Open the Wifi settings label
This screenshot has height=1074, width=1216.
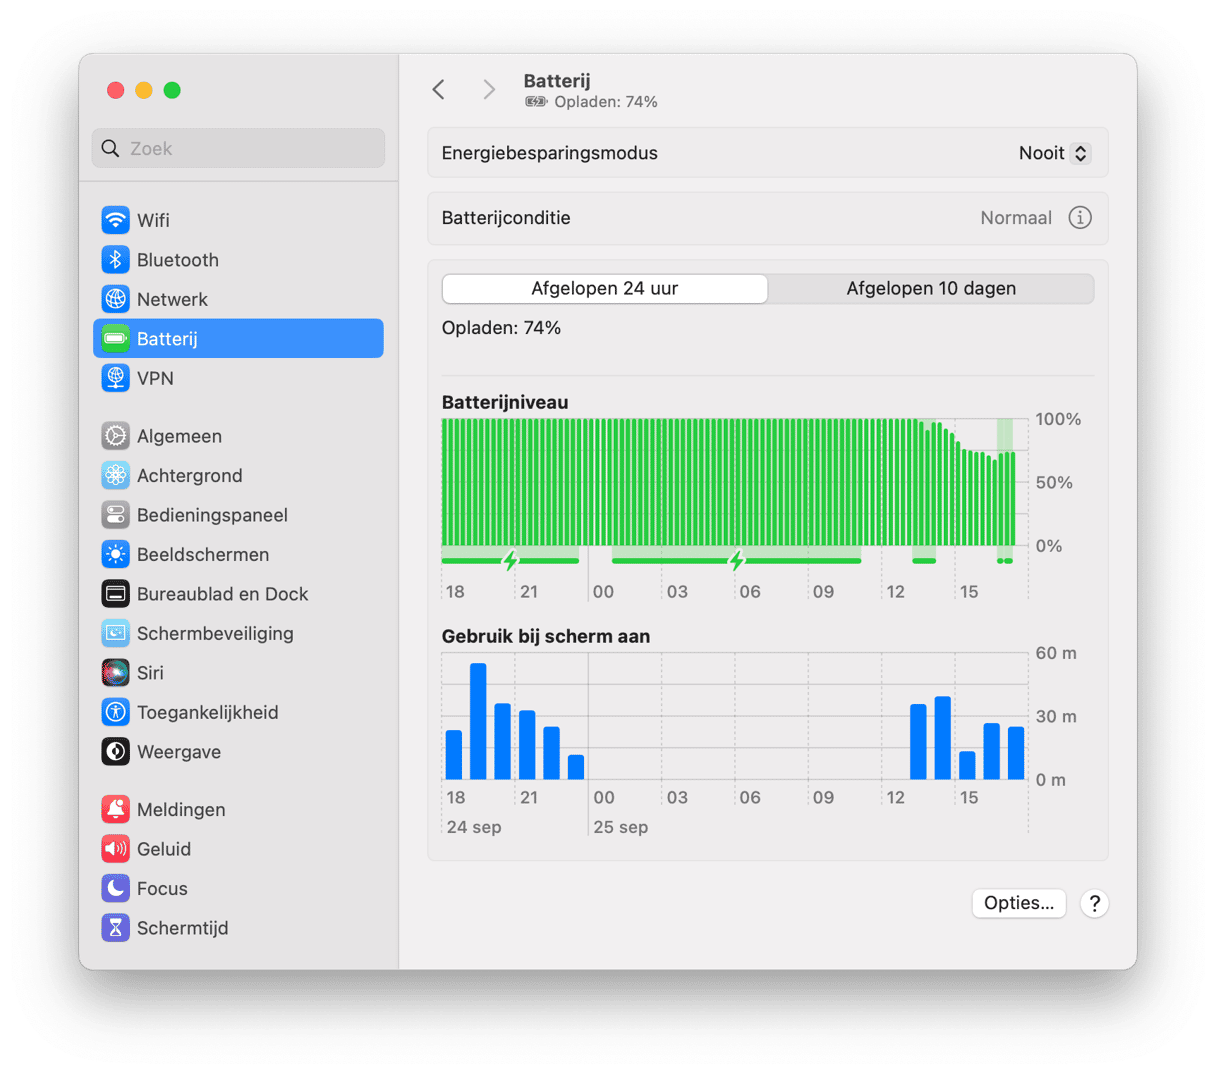153,220
